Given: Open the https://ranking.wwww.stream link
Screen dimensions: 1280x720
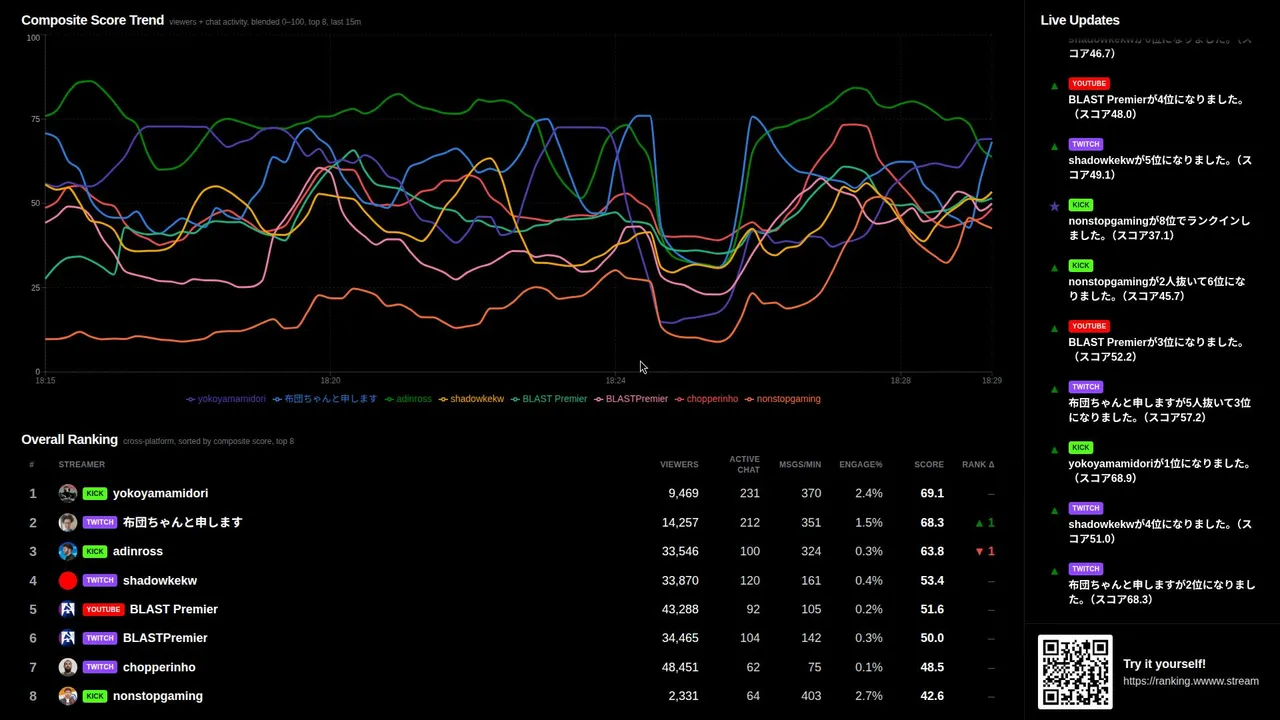Looking at the screenshot, I should click(x=1191, y=681).
